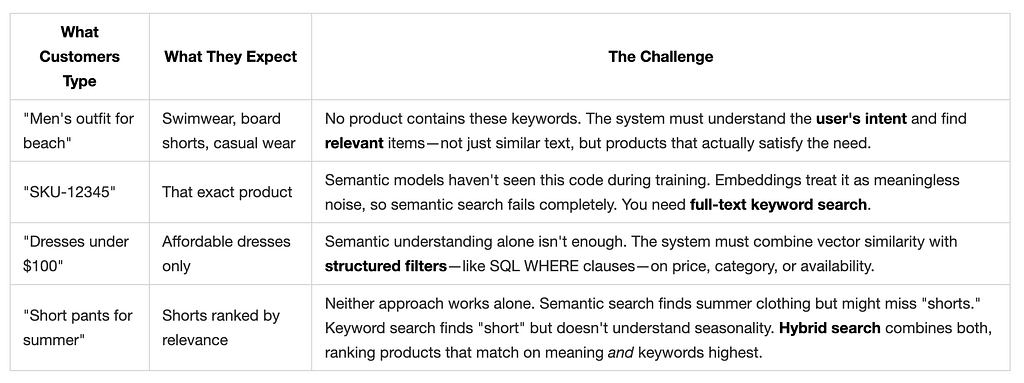1024x383 pixels.
Task: Click the "Affordable dresses only" cell
Action: coord(231,254)
